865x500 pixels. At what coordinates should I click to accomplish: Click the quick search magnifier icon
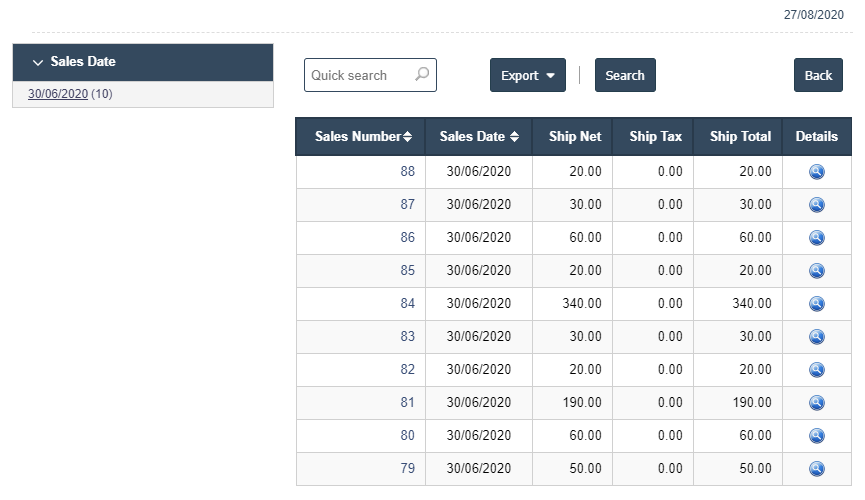point(422,74)
